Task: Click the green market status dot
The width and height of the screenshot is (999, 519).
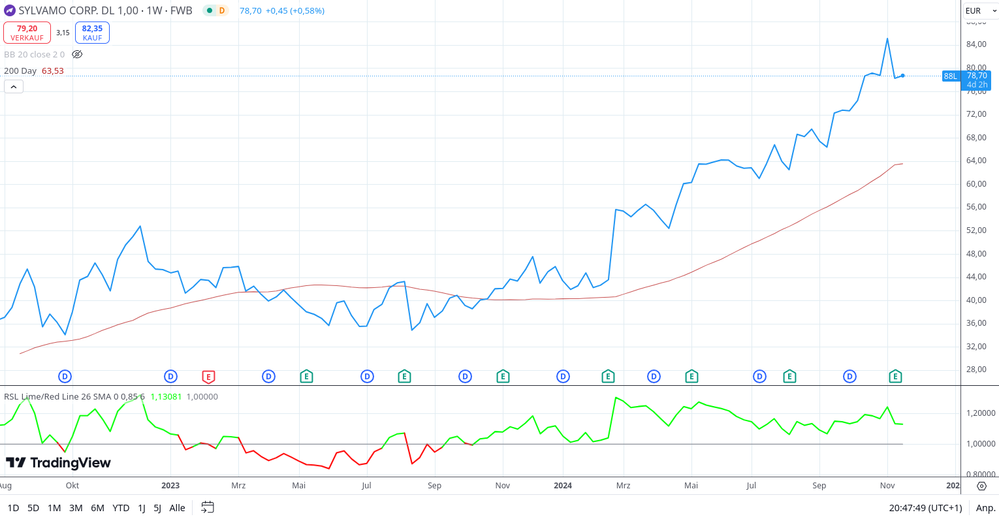Action: coord(209,11)
